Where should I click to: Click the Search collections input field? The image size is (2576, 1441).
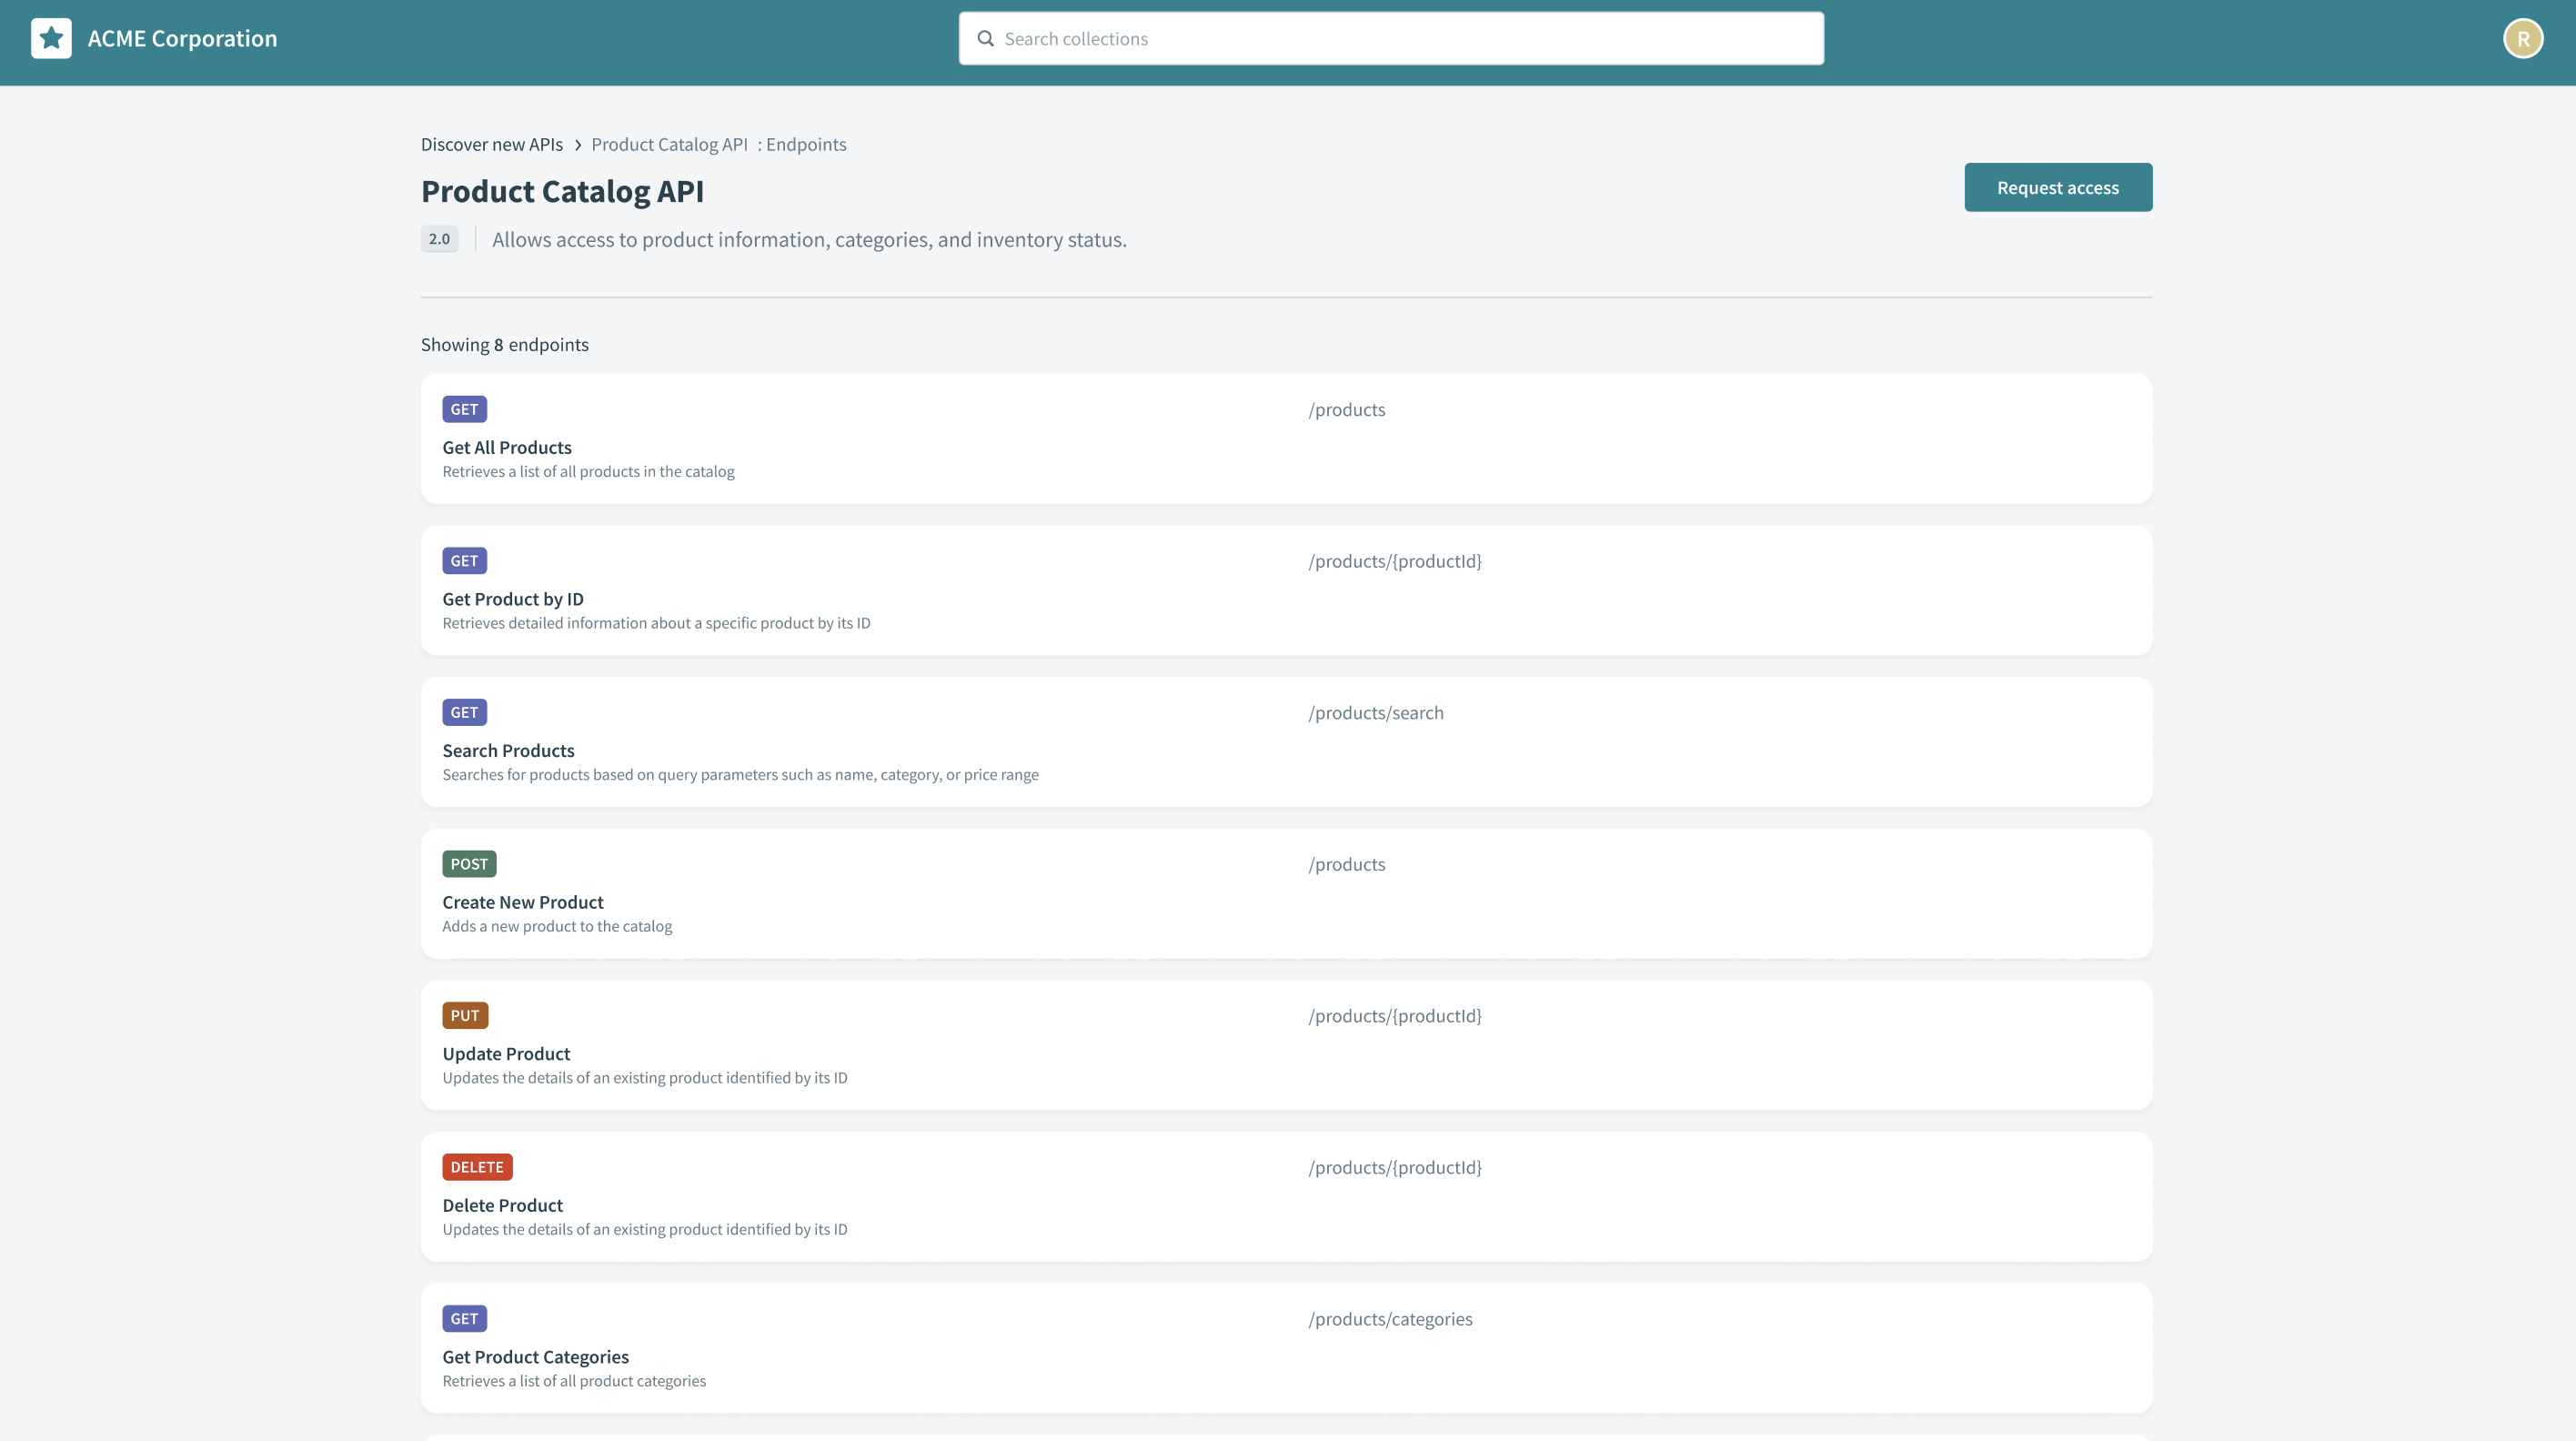tap(1390, 38)
